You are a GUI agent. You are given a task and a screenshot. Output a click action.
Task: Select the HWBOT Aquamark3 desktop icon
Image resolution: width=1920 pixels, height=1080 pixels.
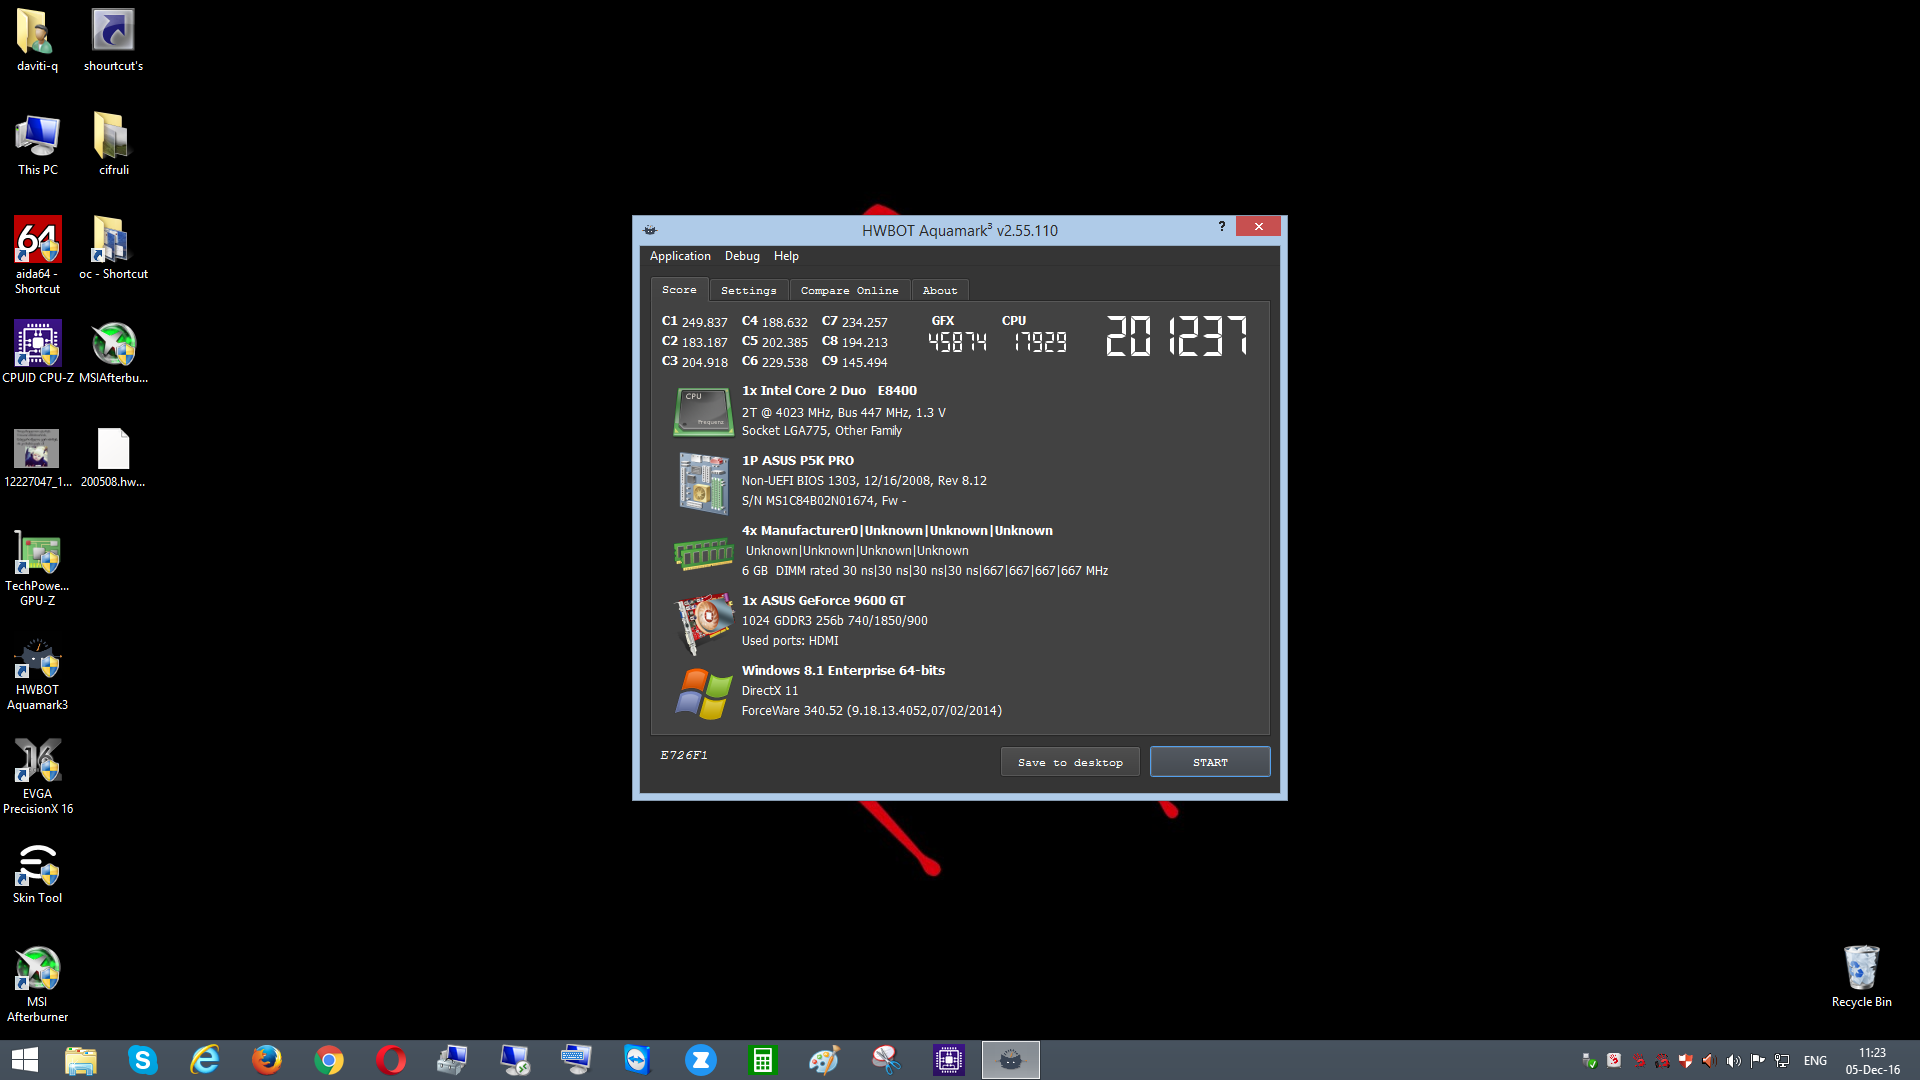point(37,675)
